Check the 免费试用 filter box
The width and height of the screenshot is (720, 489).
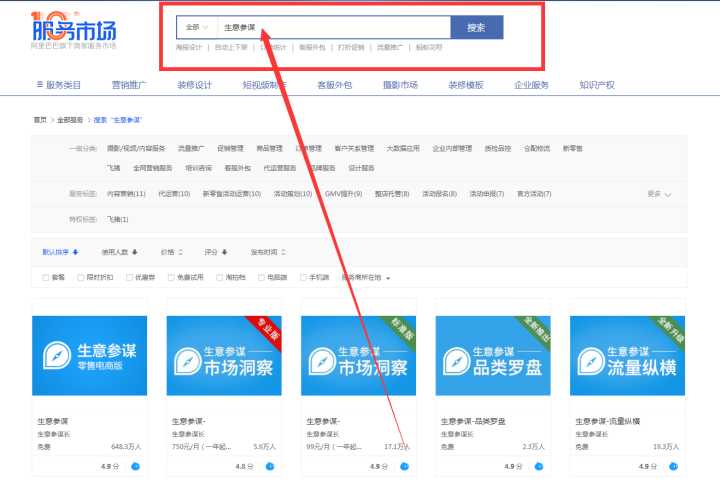(x=171, y=277)
